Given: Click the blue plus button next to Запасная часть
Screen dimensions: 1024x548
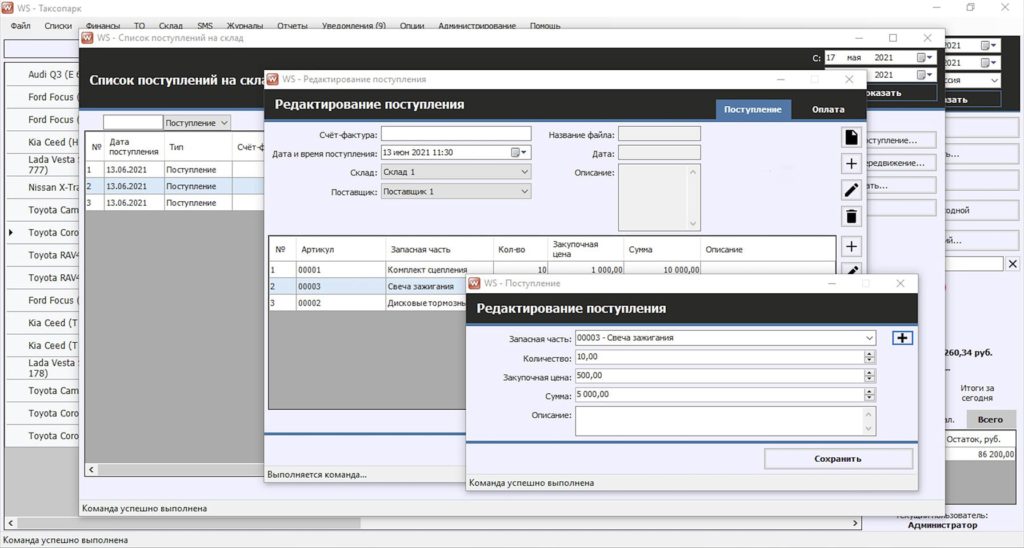Looking at the screenshot, I should coord(902,338).
